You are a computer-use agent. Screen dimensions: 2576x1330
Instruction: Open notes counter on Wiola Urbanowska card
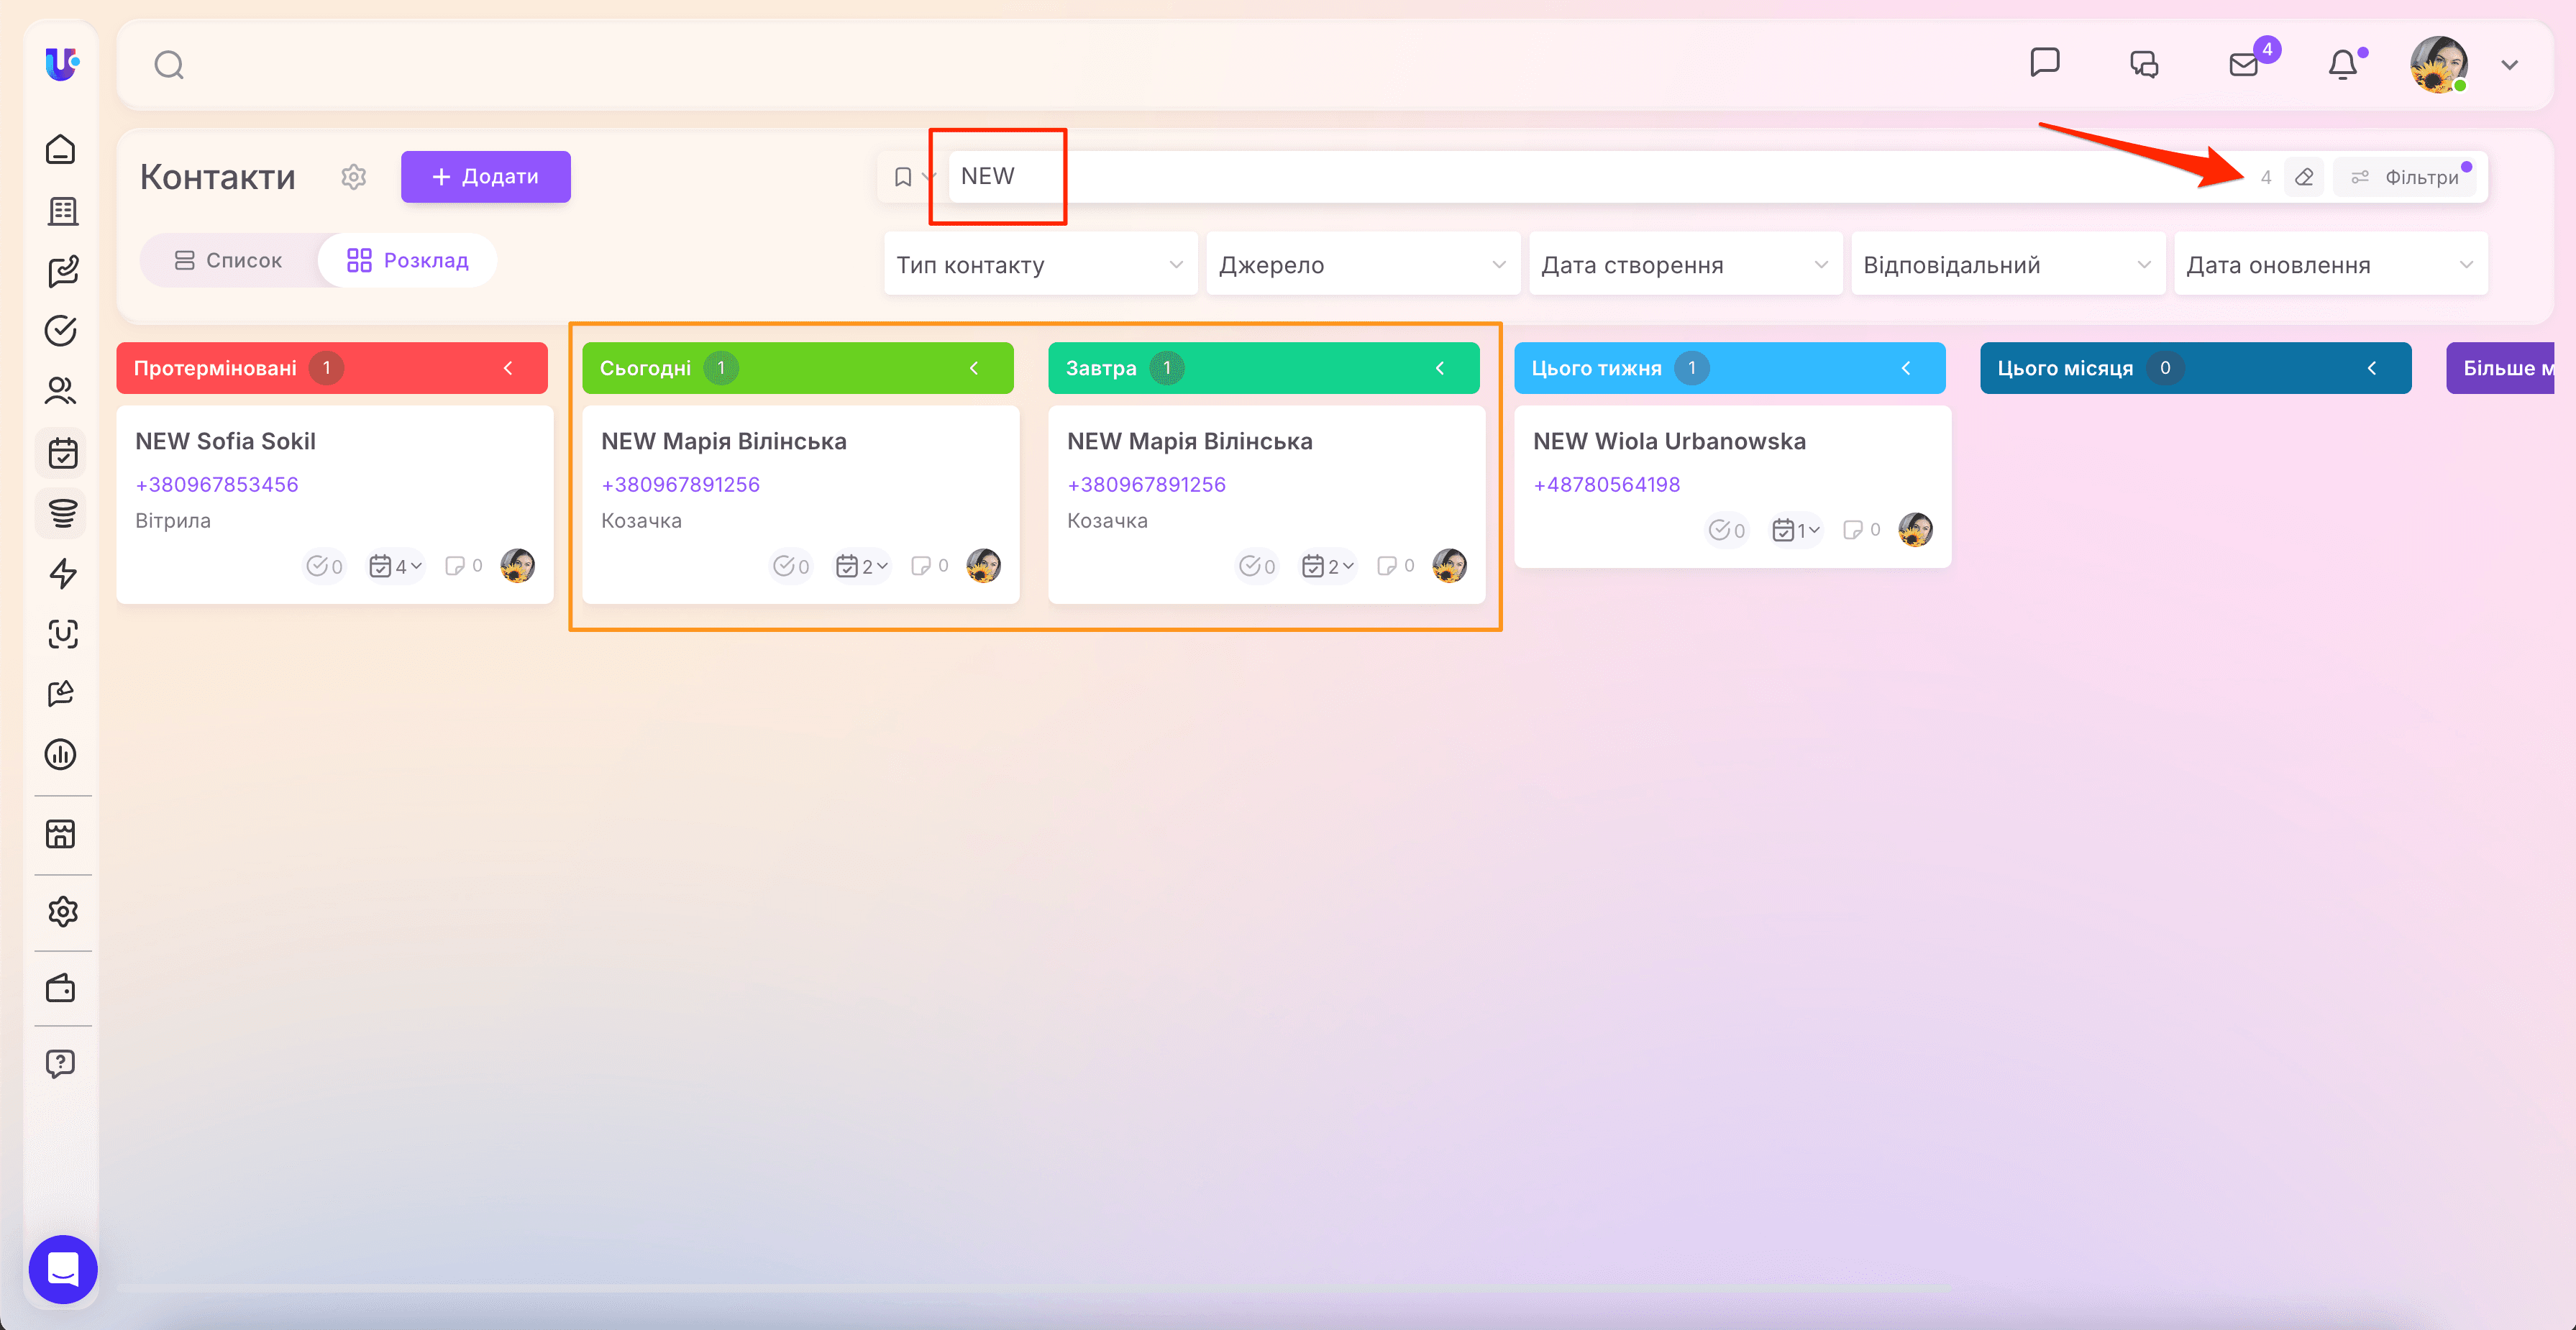(1862, 530)
